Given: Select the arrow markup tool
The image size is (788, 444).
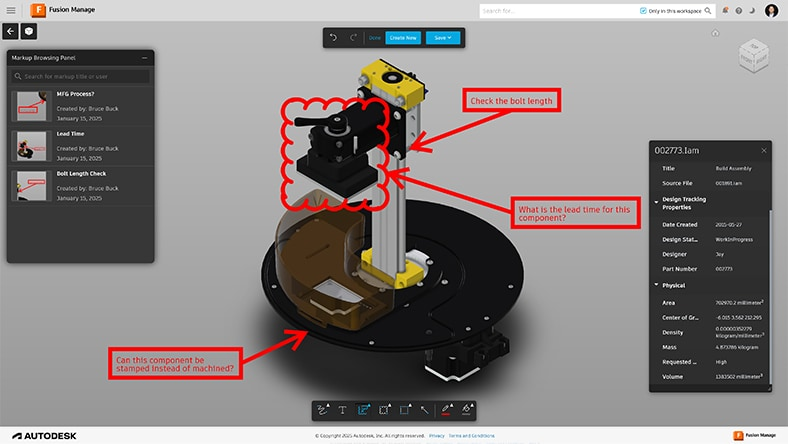Looking at the screenshot, I should 424,409.
